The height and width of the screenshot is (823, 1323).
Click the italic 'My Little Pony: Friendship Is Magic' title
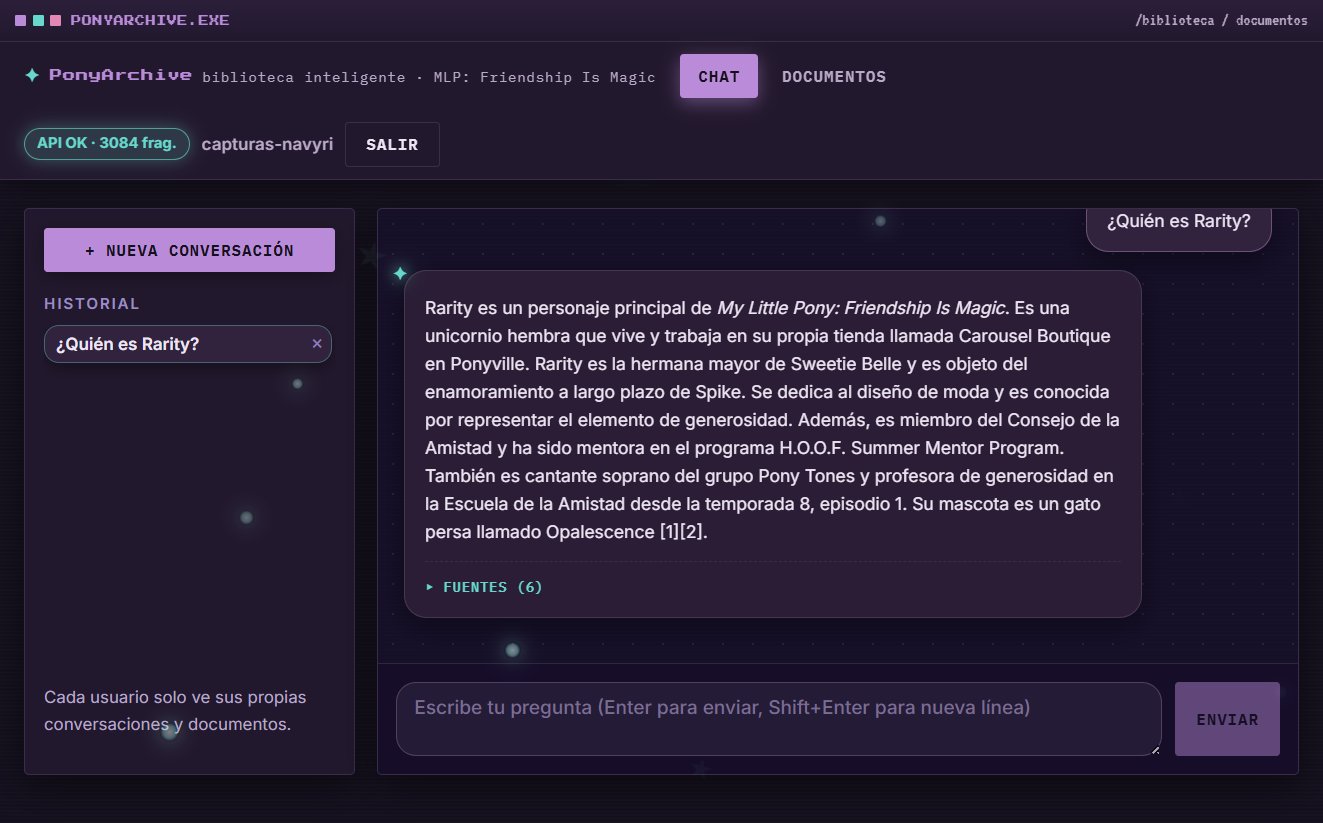click(x=861, y=307)
